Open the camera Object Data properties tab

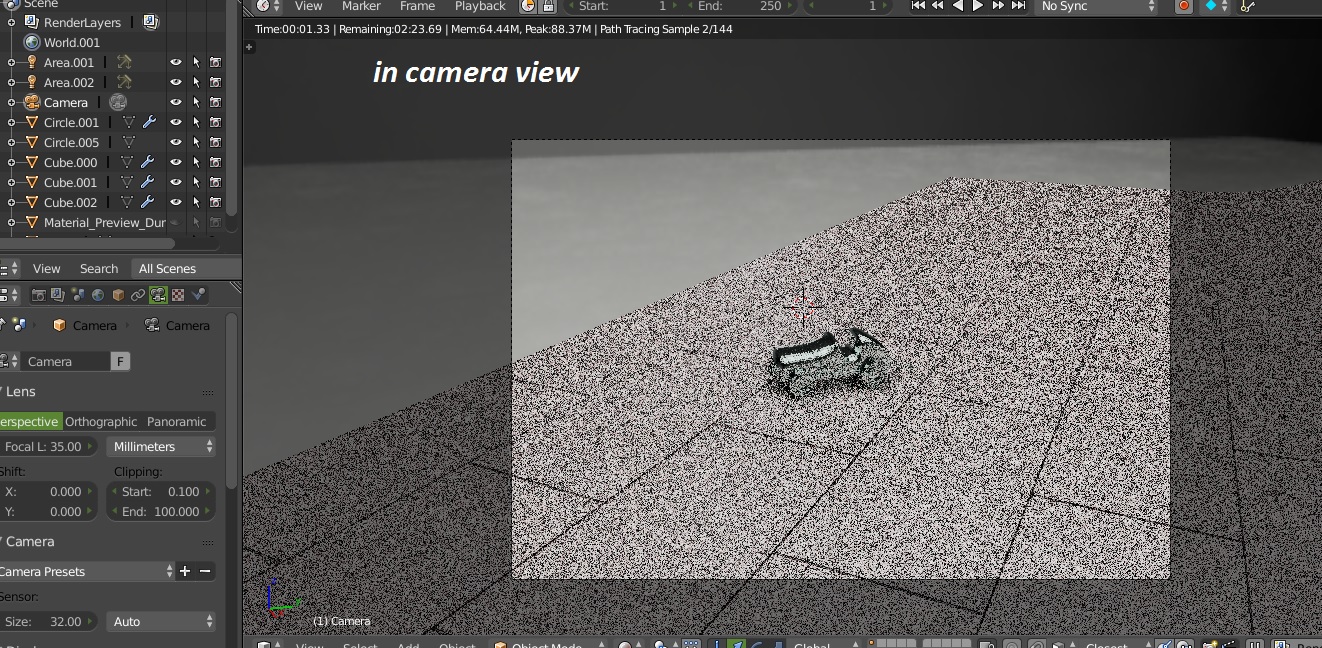pyautogui.click(x=158, y=295)
